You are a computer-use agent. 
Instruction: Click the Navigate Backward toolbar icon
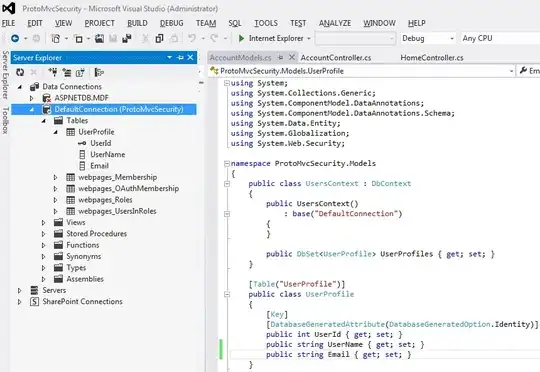[x=15, y=38]
